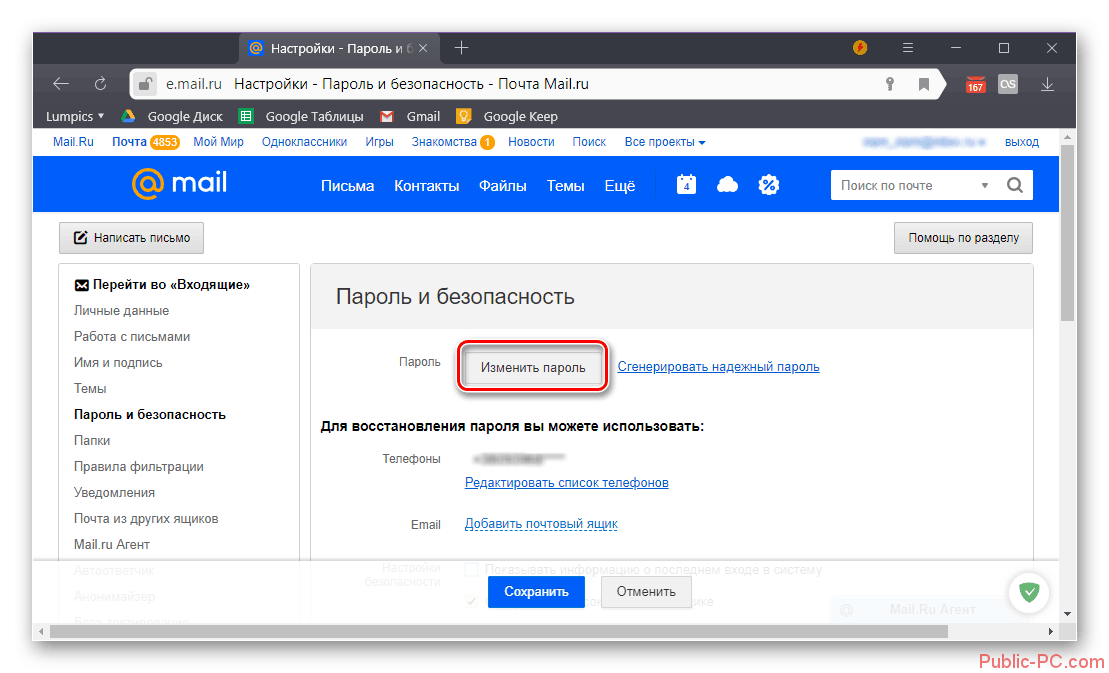Click the blue Сохранить button

click(536, 592)
